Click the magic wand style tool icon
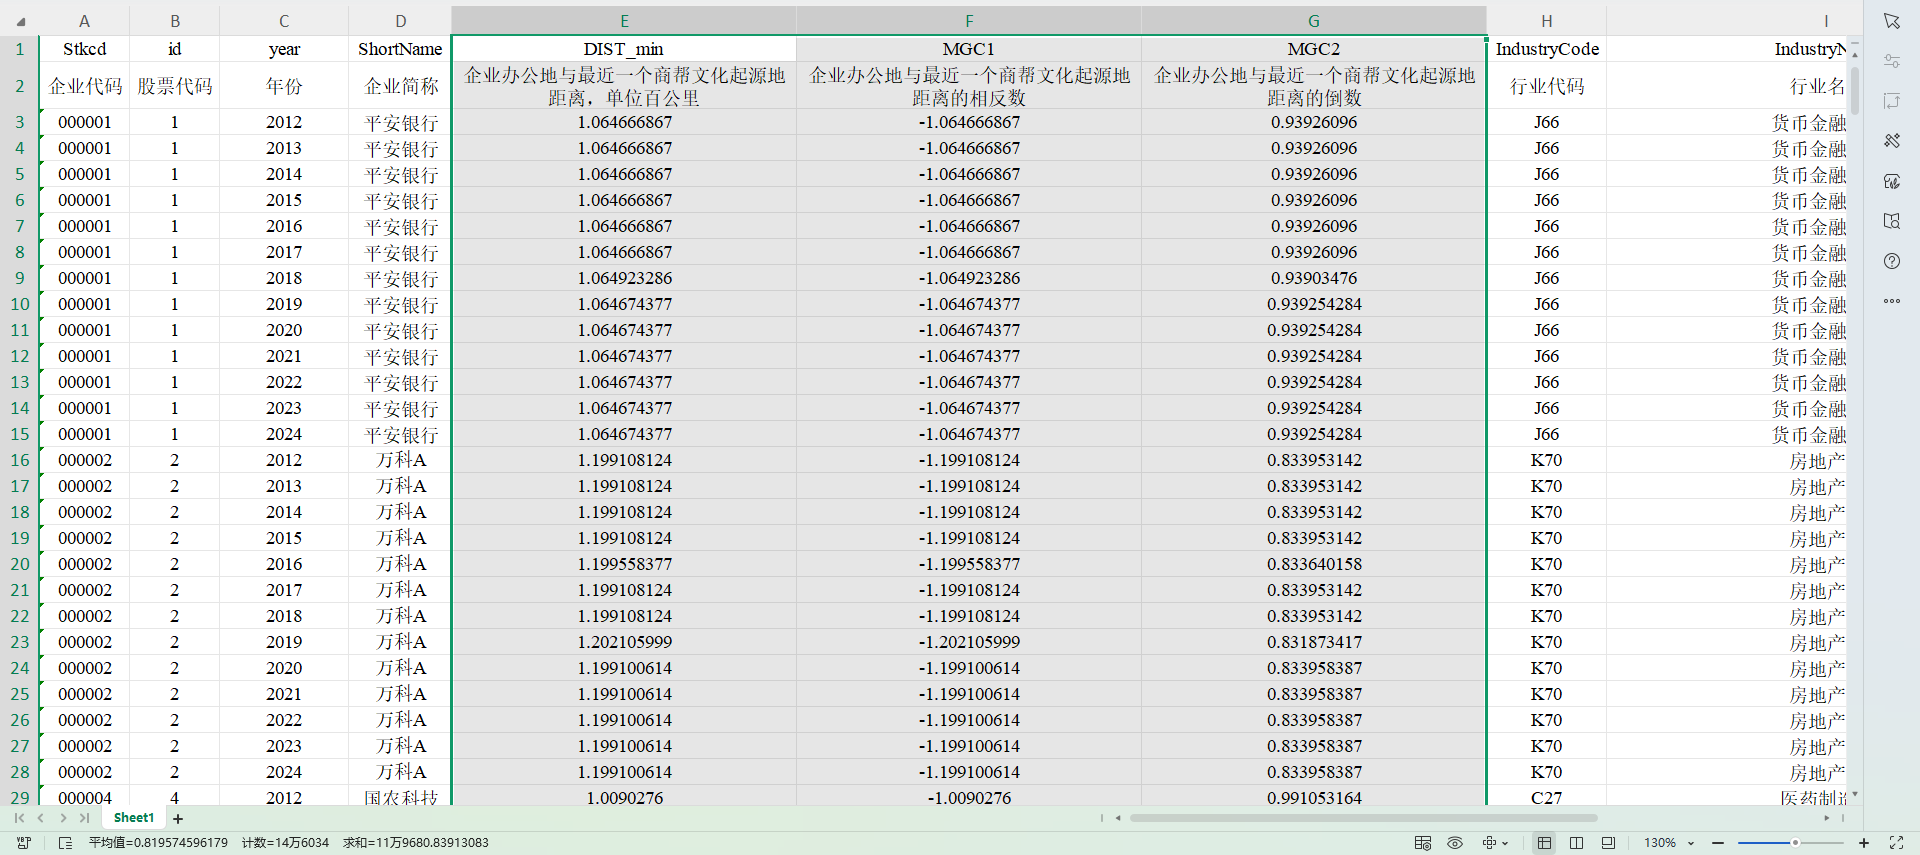 pos(1891,141)
